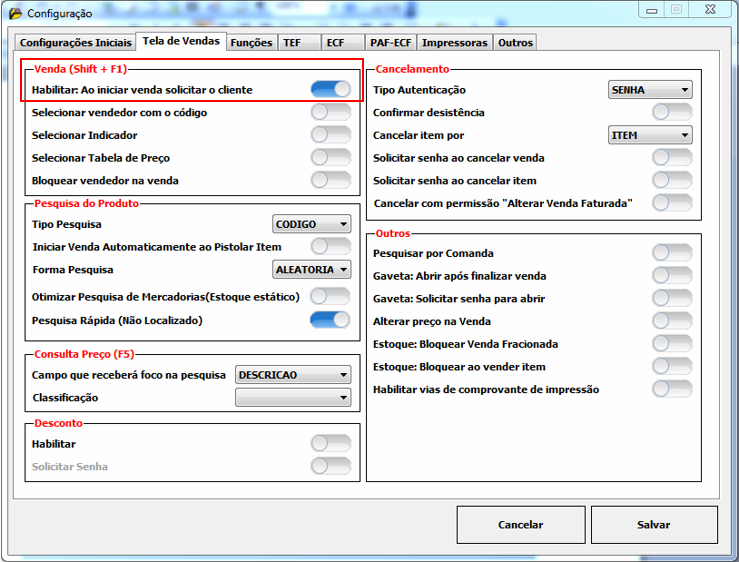Switch to 'Configurações Iniciais' tab

tap(75, 43)
